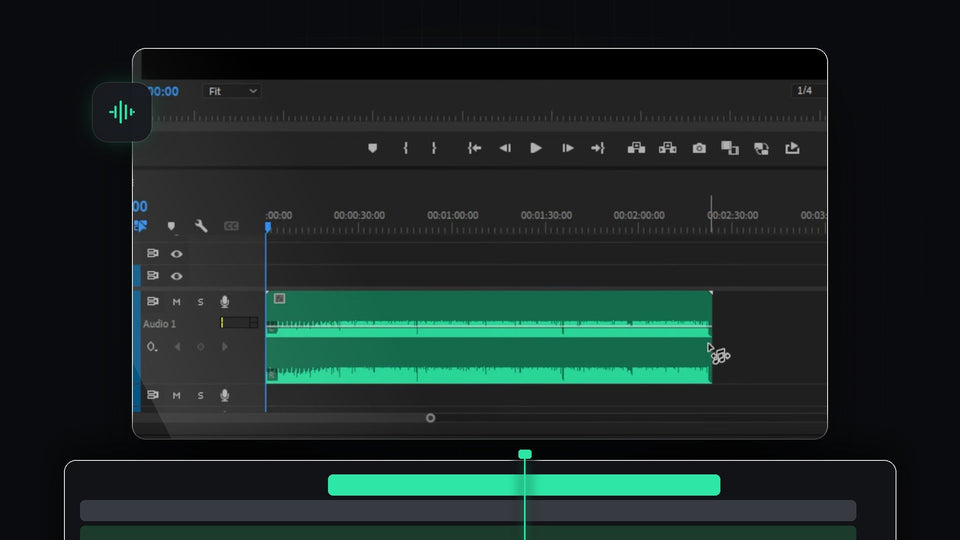The width and height of the screenshot is (960, 540).
Task: Click the Mark In brace icon
Action: [x=405, y=148]
